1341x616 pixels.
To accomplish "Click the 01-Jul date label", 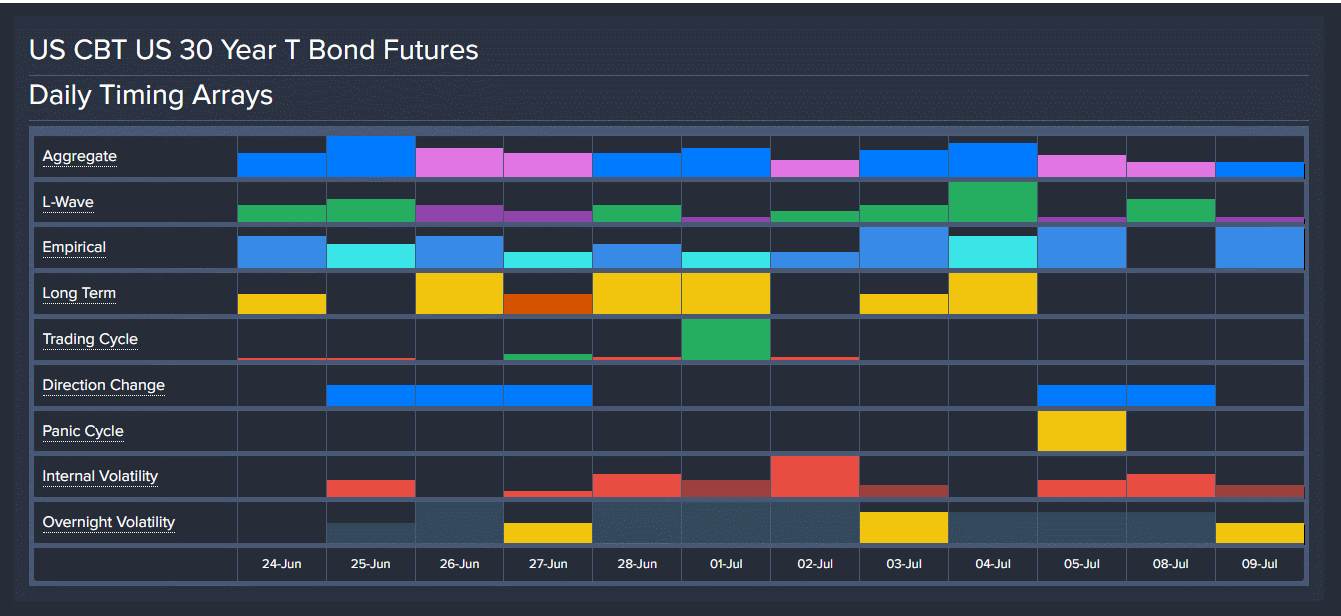I will [725, 564].
